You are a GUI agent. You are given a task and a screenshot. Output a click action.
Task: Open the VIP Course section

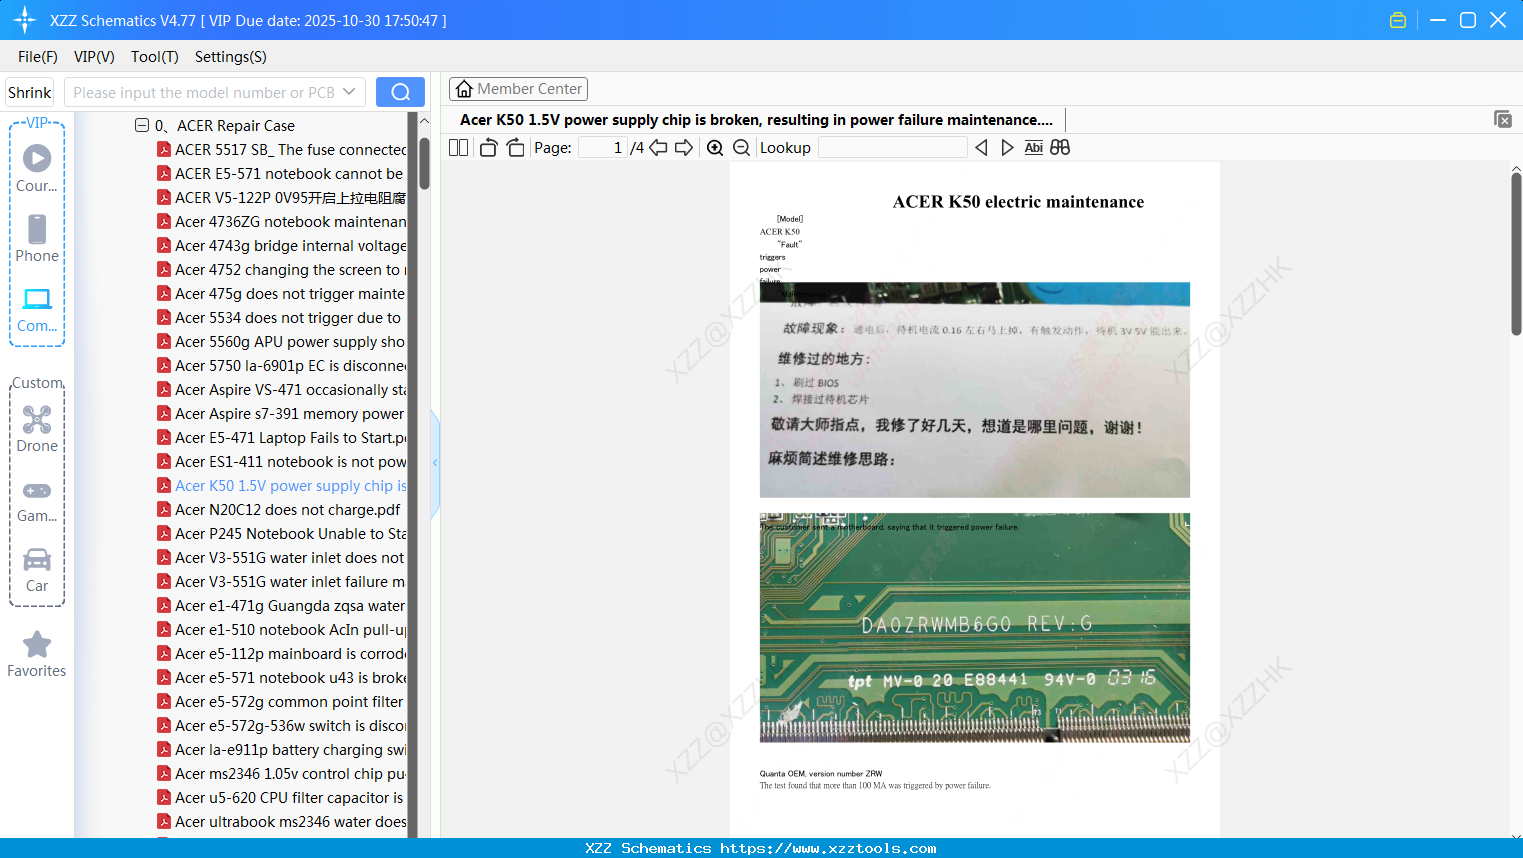coord(37,168)
